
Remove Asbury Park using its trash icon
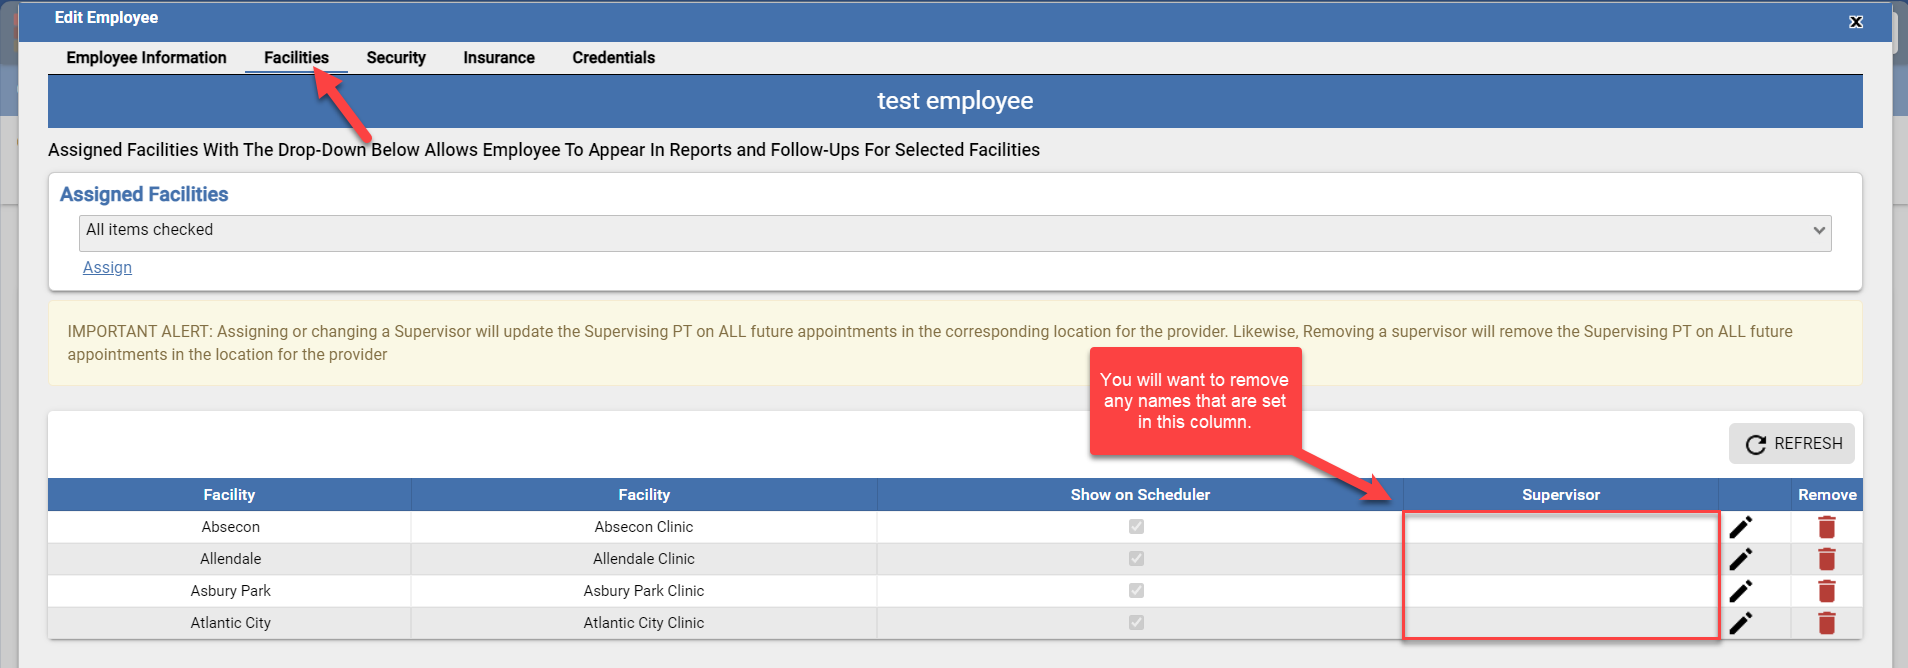coord(1827,590)
